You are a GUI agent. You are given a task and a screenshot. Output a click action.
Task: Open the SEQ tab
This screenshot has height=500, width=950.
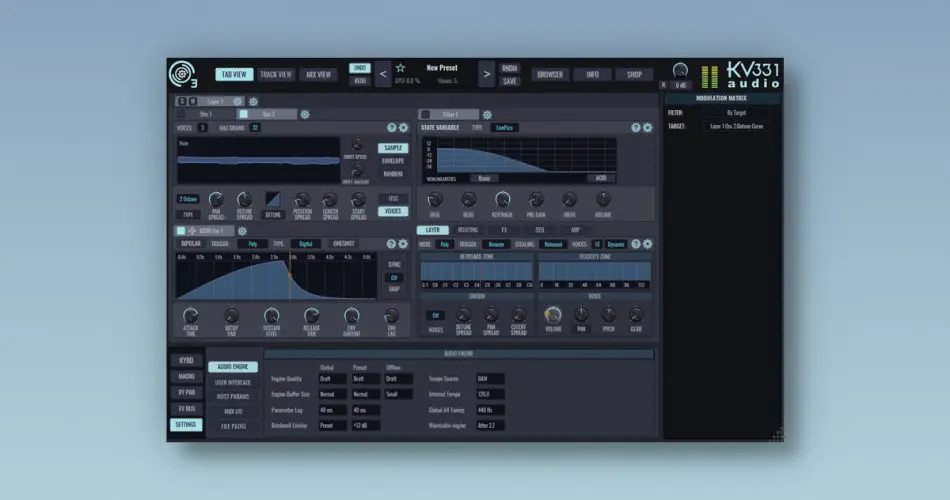[x=540, y=230]
